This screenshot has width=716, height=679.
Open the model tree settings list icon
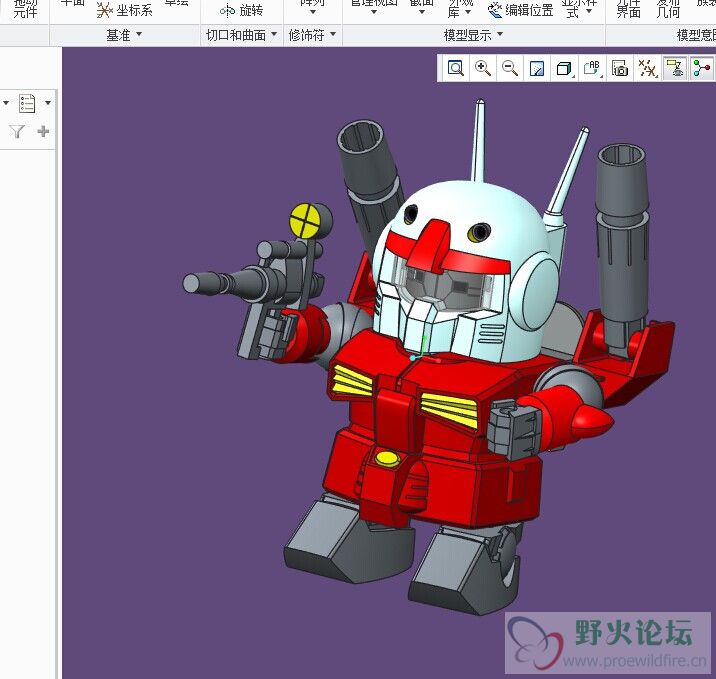[x=27, y=103]
